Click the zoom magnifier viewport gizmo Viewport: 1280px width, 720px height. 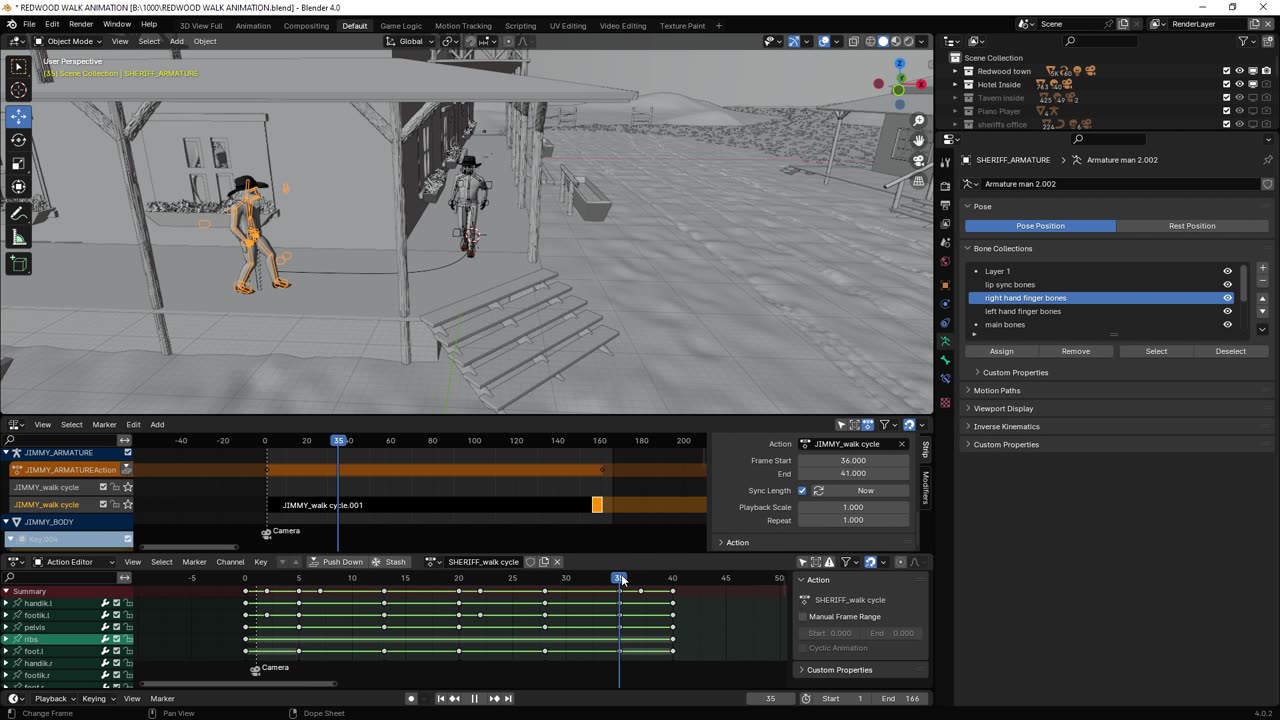click(918, 121)
